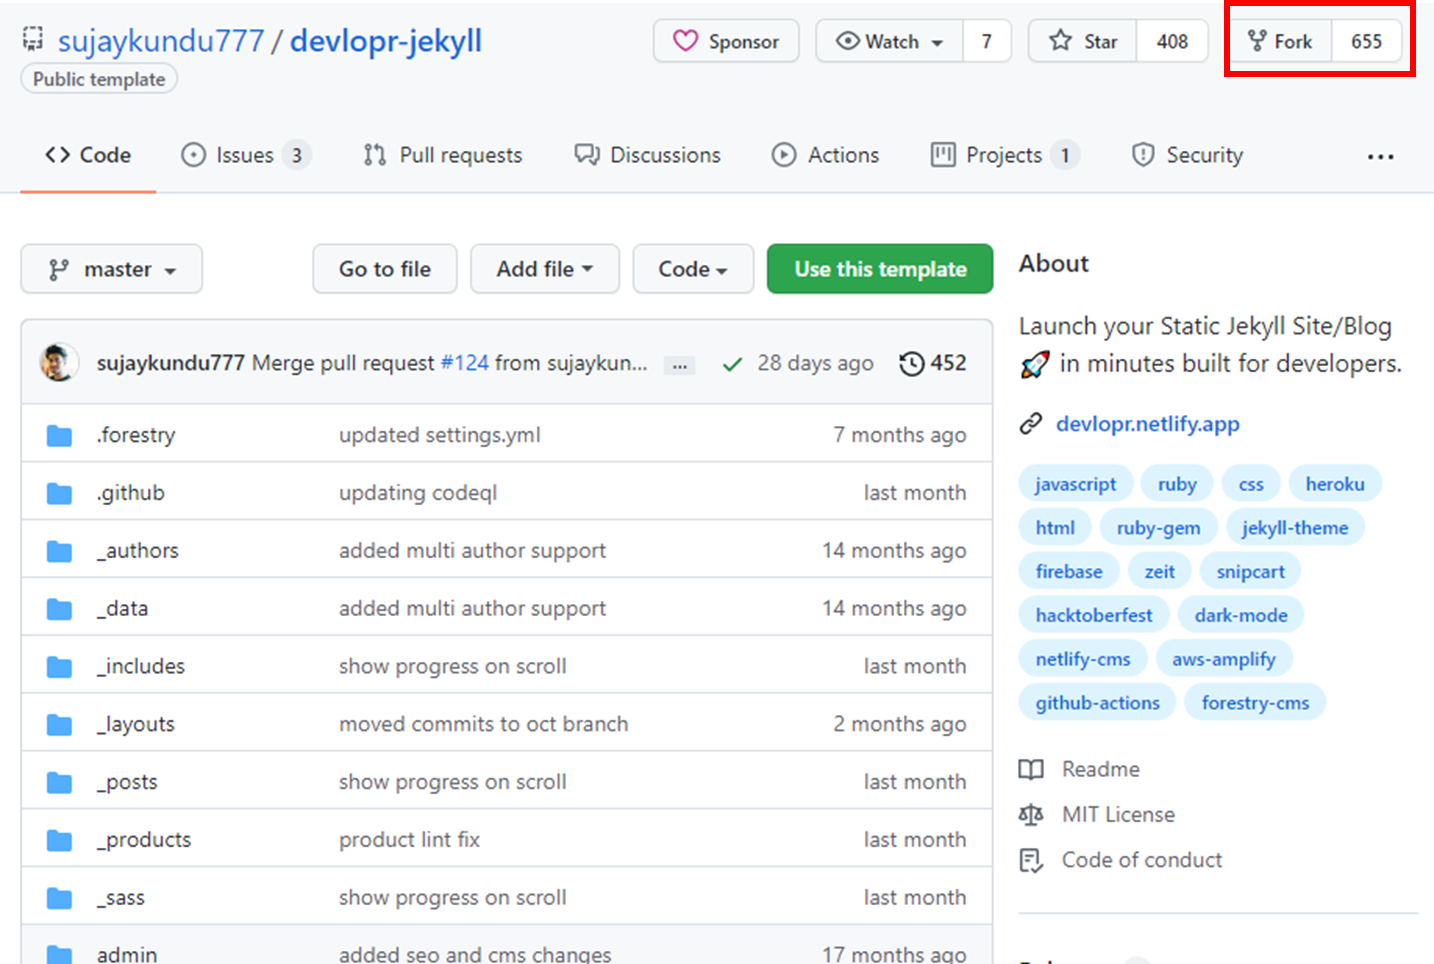This screenshot has height=964, width=1434.
Task: Open the _posts folder
Action: 127,782
